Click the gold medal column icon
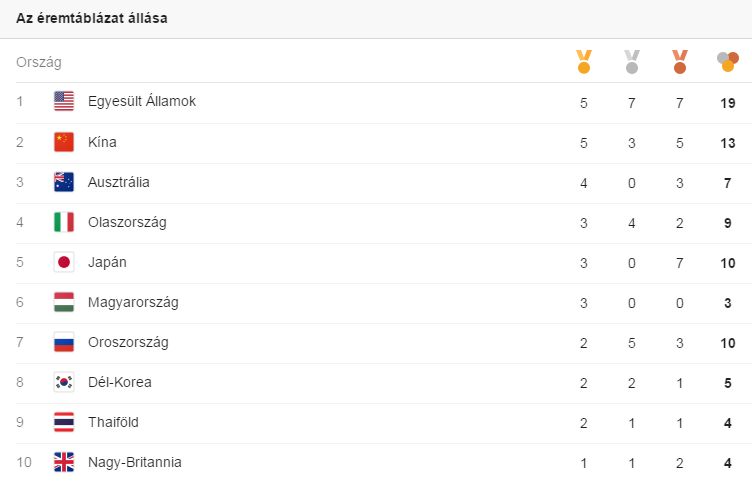The height and width of the screenshot is (483, 752). [x=584, y=62]
